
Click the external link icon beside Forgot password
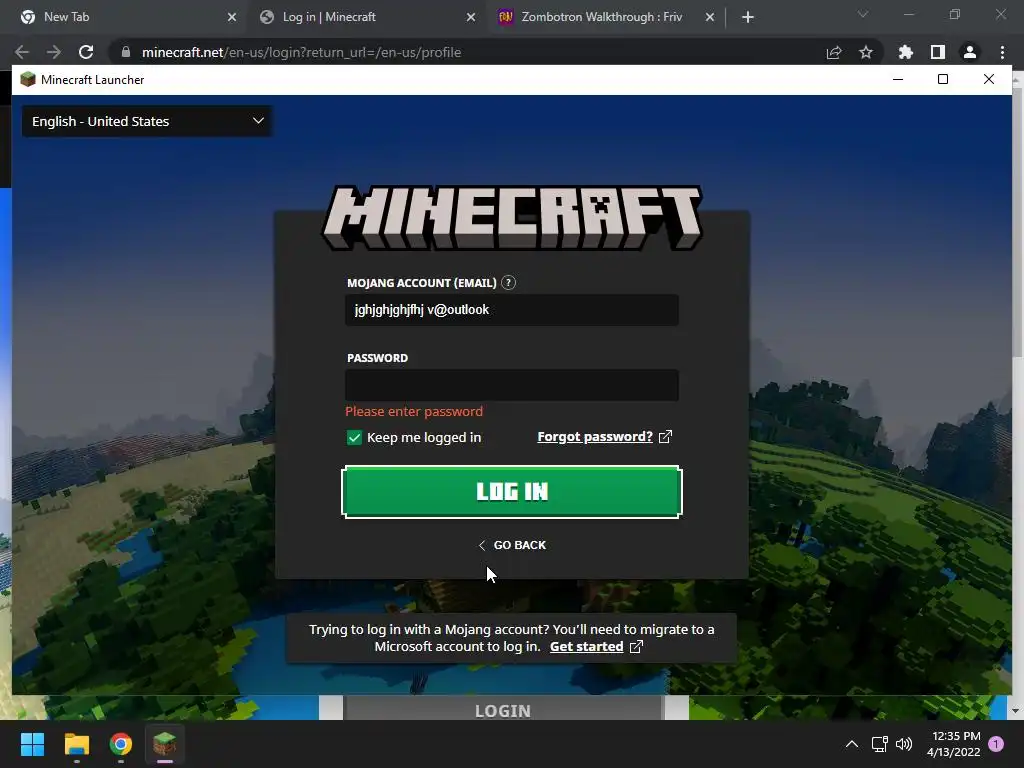click(665, 436)
